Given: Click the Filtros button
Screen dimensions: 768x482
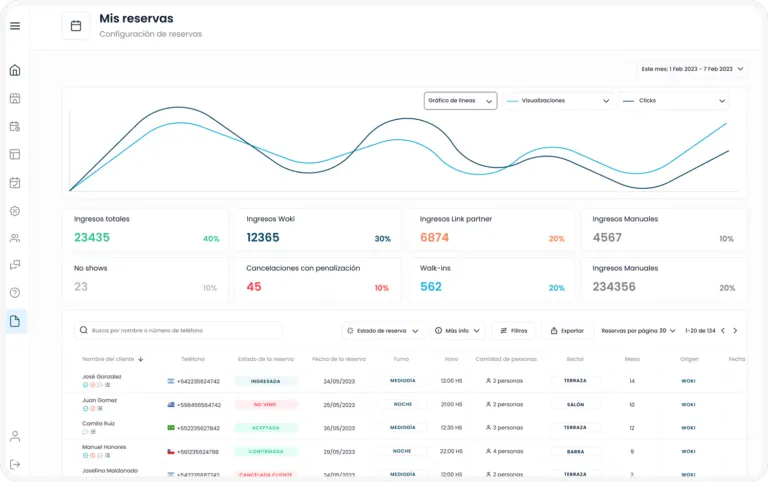Looking at the screenshot, I should coord(514,330).
